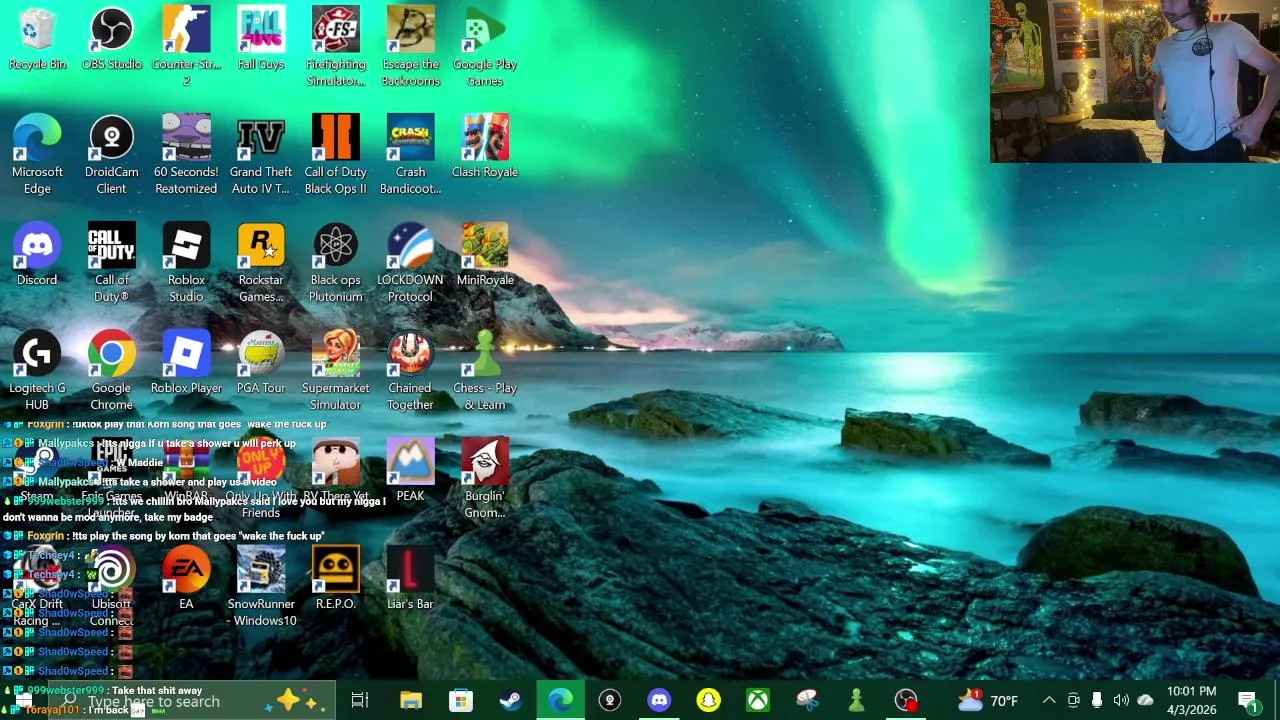Select the Discord desktop shortcut

(x=37, y=255)
